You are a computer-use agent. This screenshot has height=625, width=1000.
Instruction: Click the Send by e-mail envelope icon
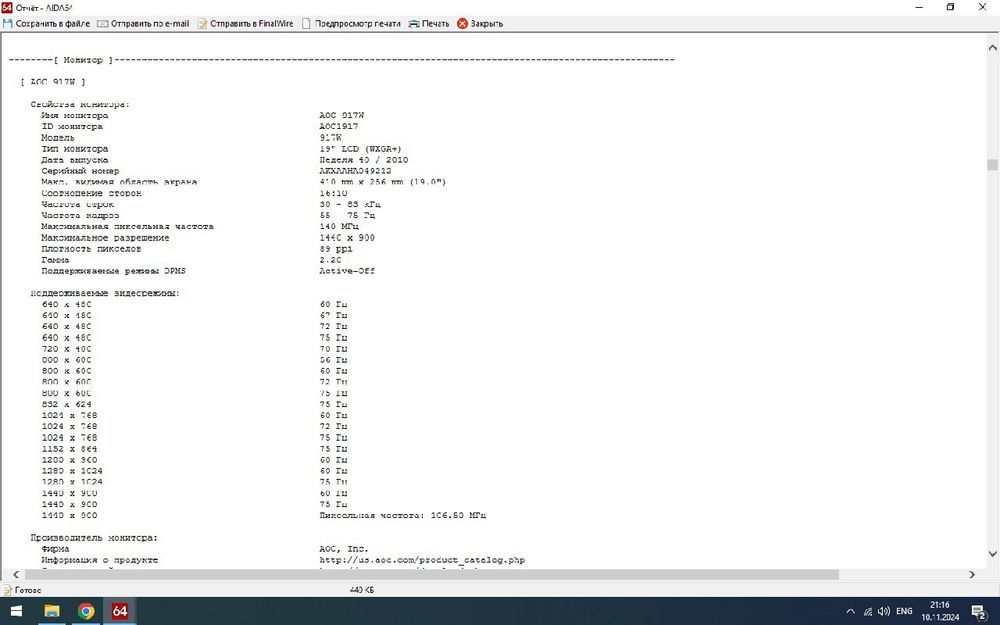click(103, 24)
